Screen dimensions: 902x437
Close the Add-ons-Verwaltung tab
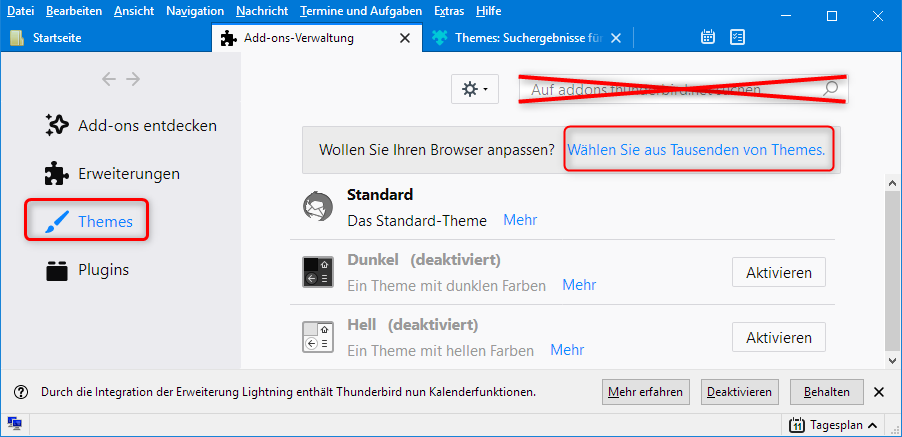point(405,39)
